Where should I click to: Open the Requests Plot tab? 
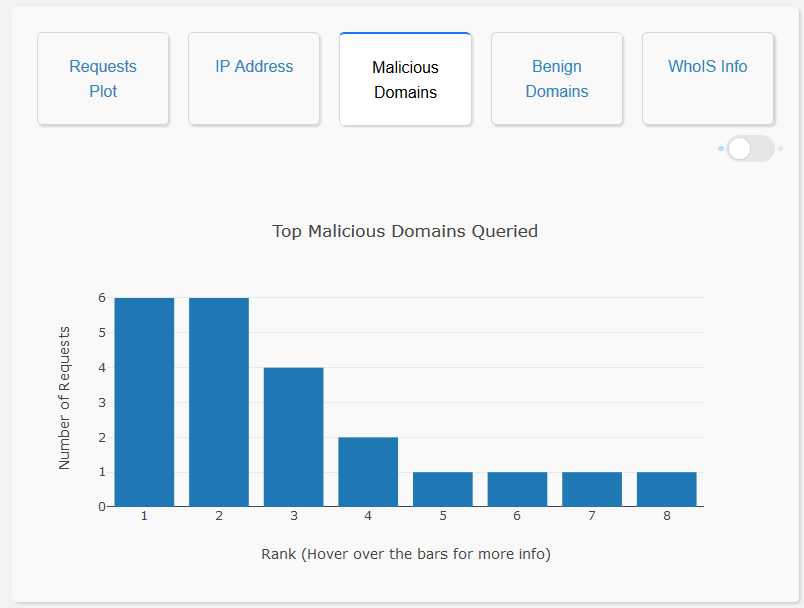103,78
